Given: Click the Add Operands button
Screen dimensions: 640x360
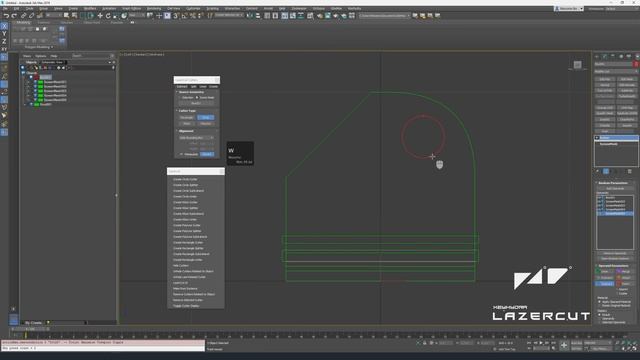Looking at the screenshot, I should [615, 189].
